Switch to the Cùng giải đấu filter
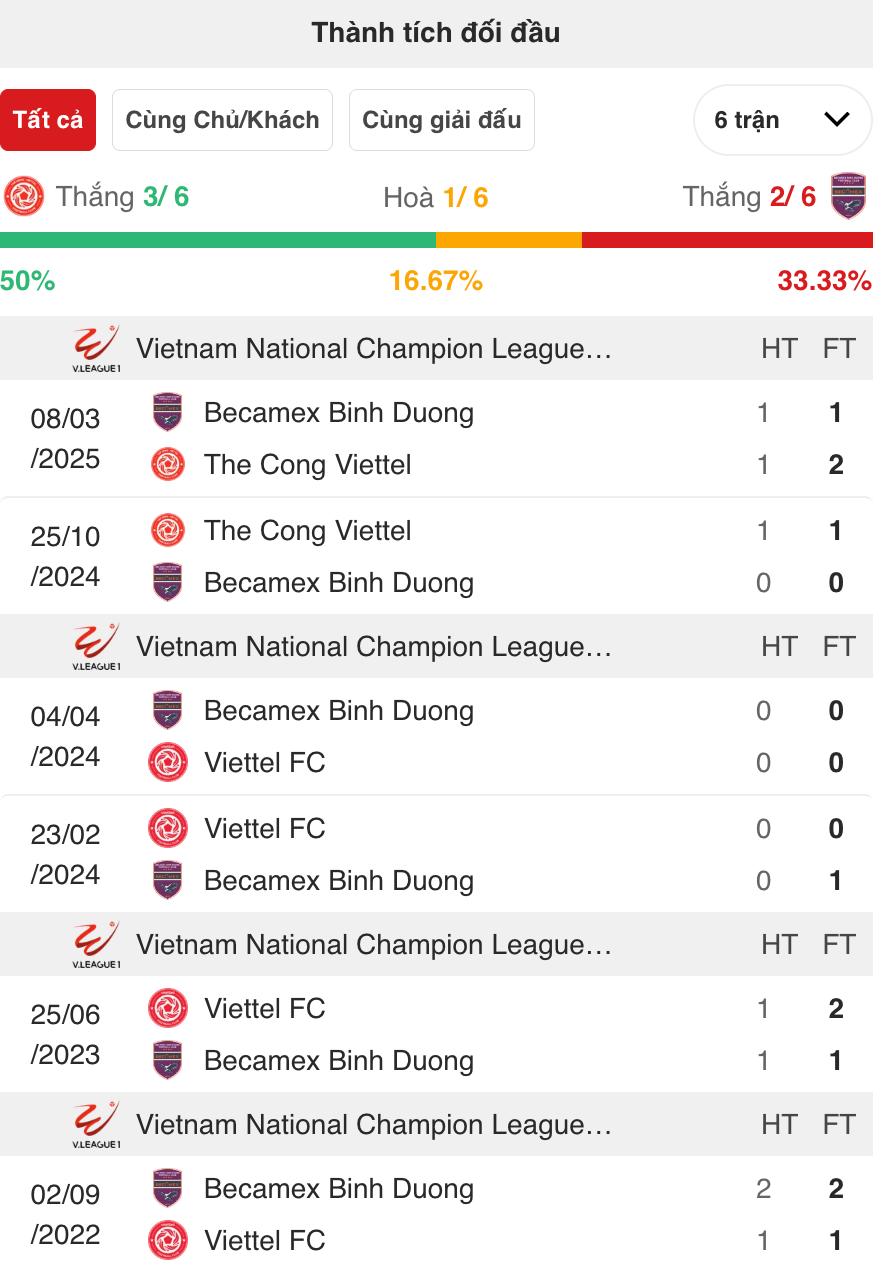Image resolution: width=882 pixels, height=1272 pixels. pos(442,120)
